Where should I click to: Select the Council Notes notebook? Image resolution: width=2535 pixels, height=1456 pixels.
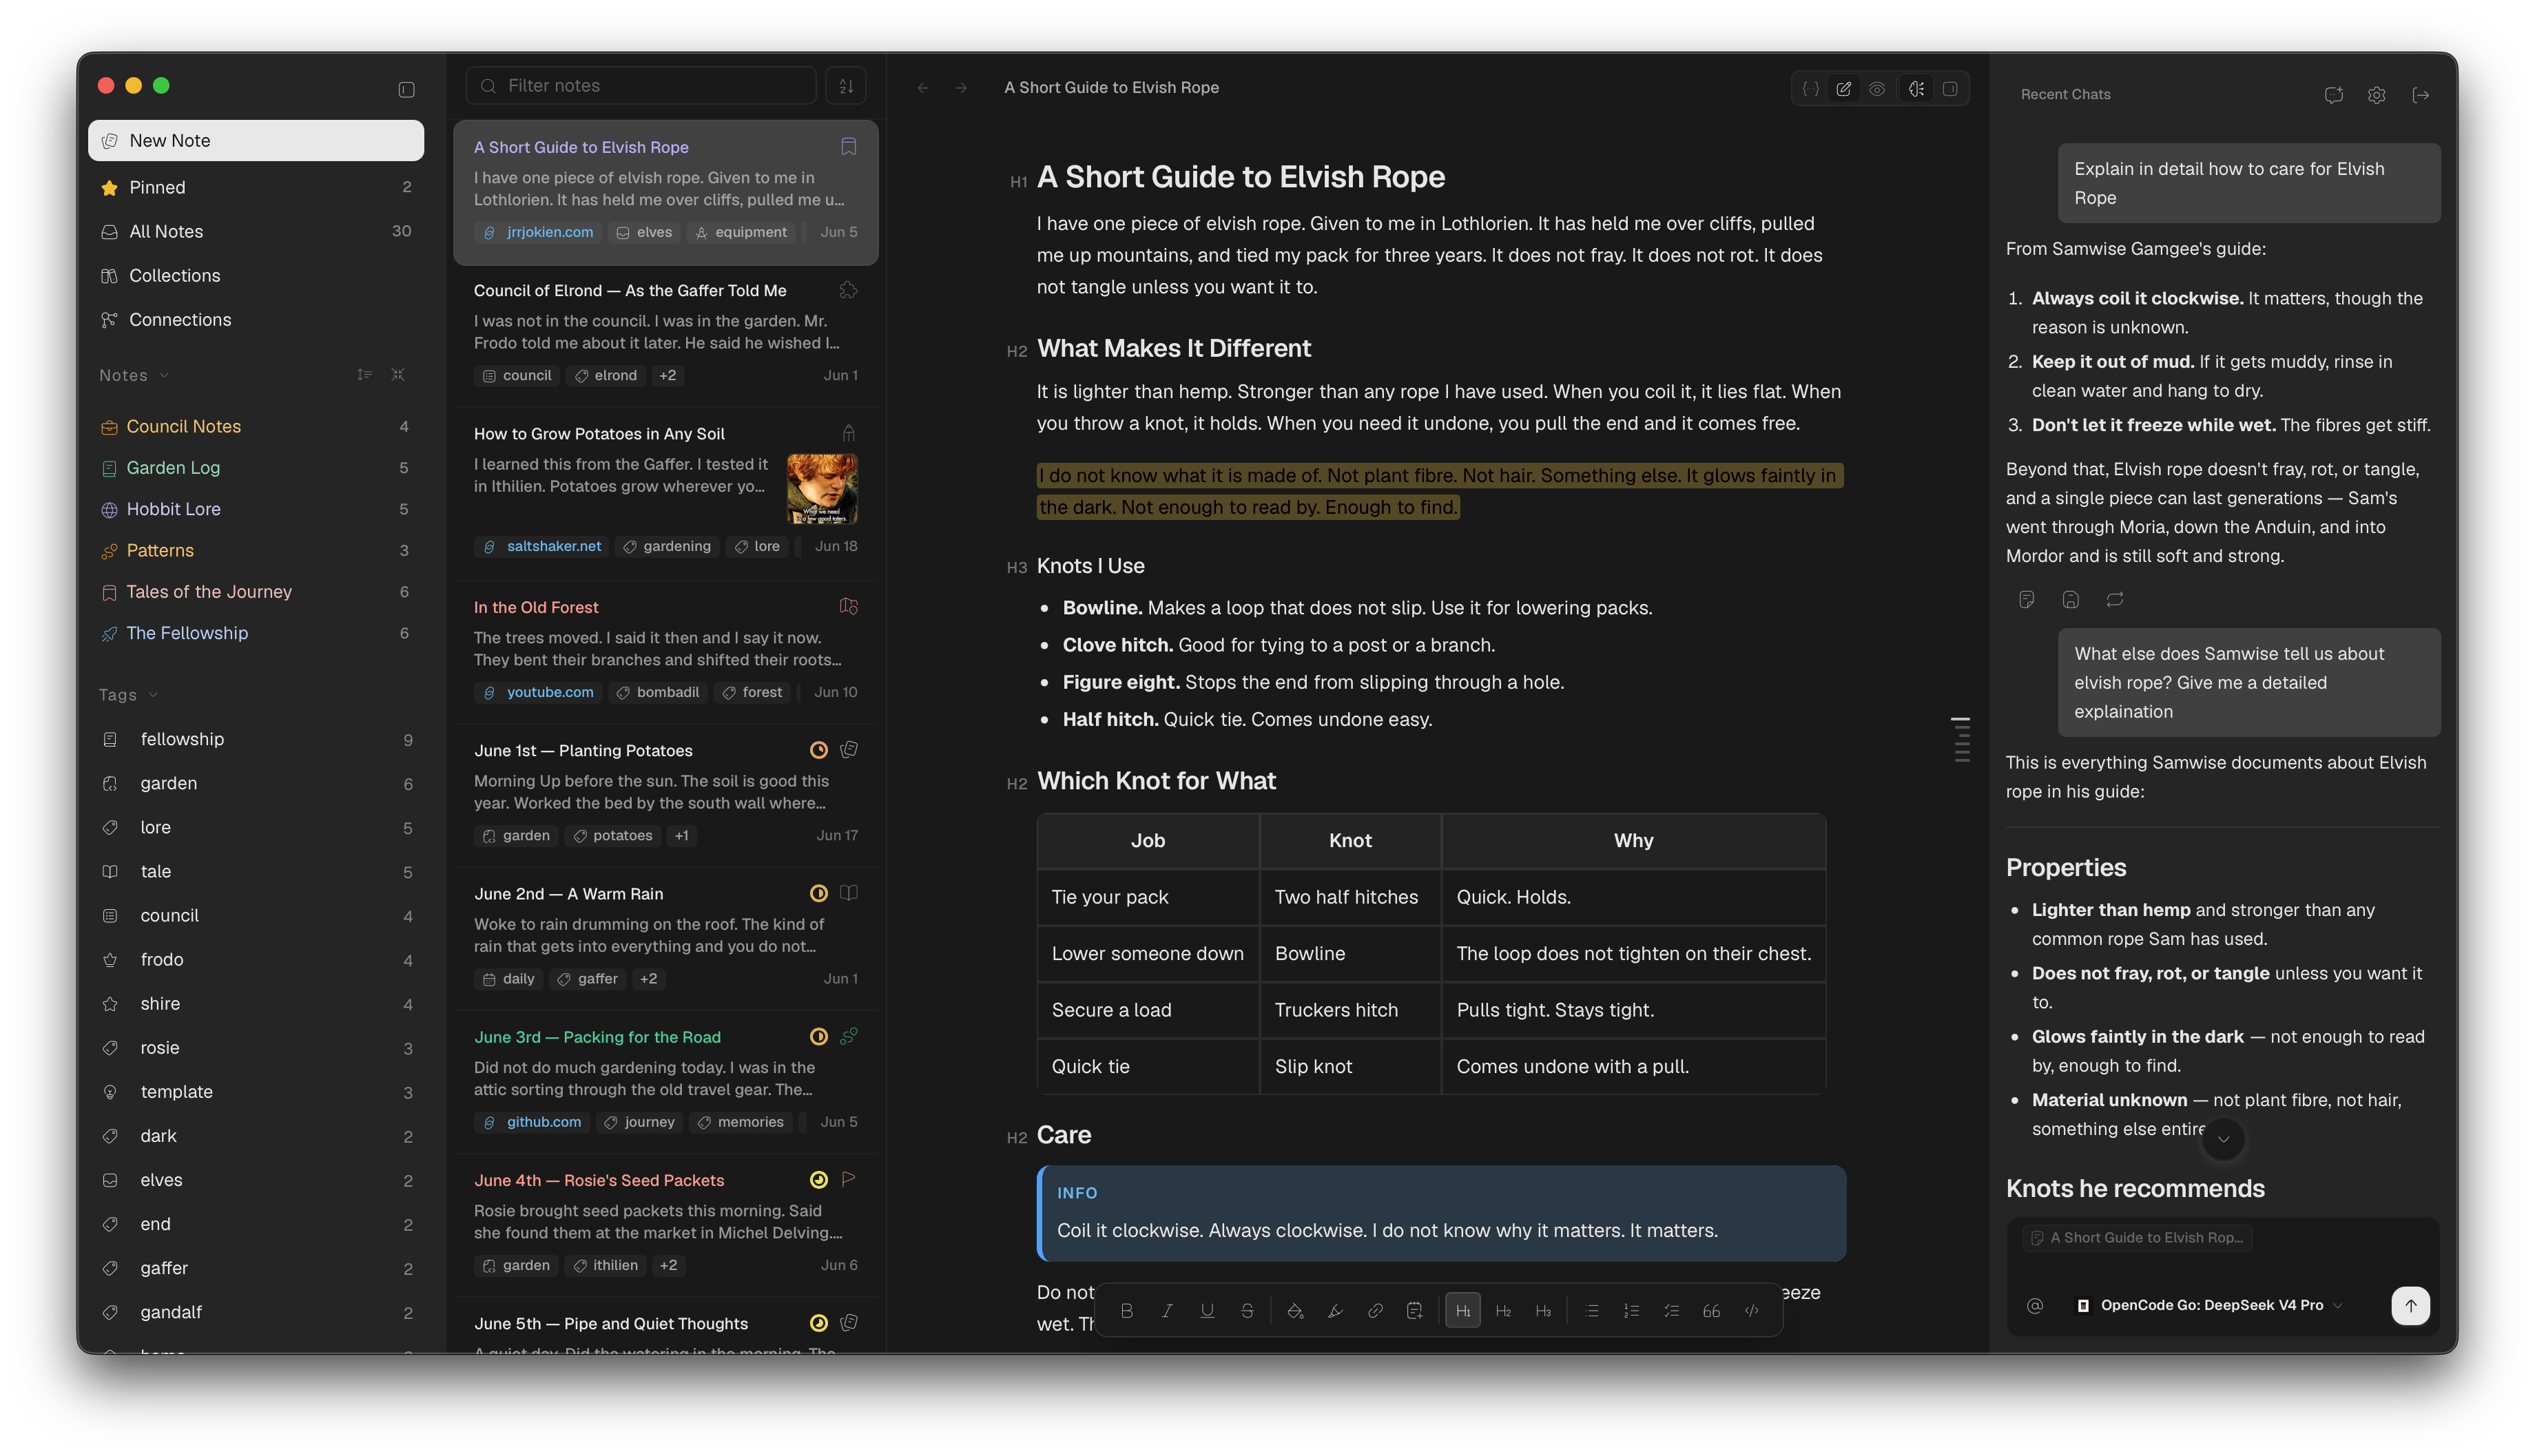pyautogui.click(x=256, y=426)
